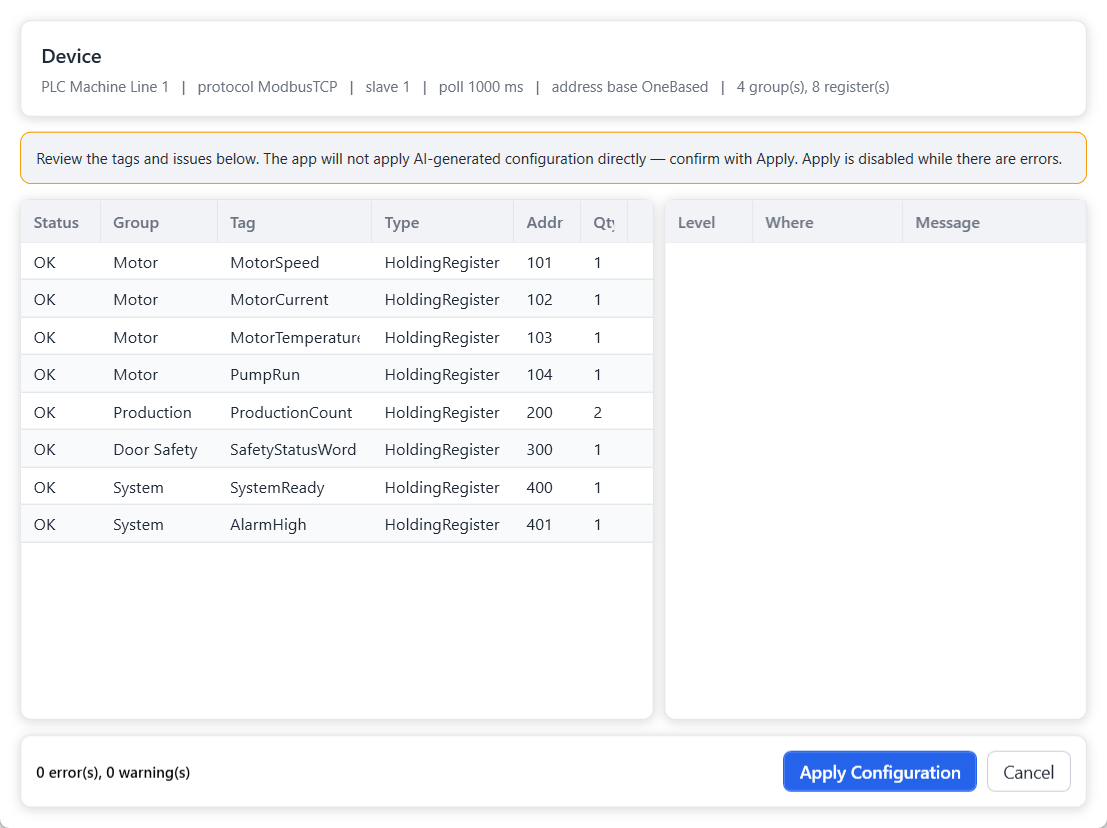This screenshot has height=828, width=1107.
Task: Click address 103 cell
Action: 547,337
